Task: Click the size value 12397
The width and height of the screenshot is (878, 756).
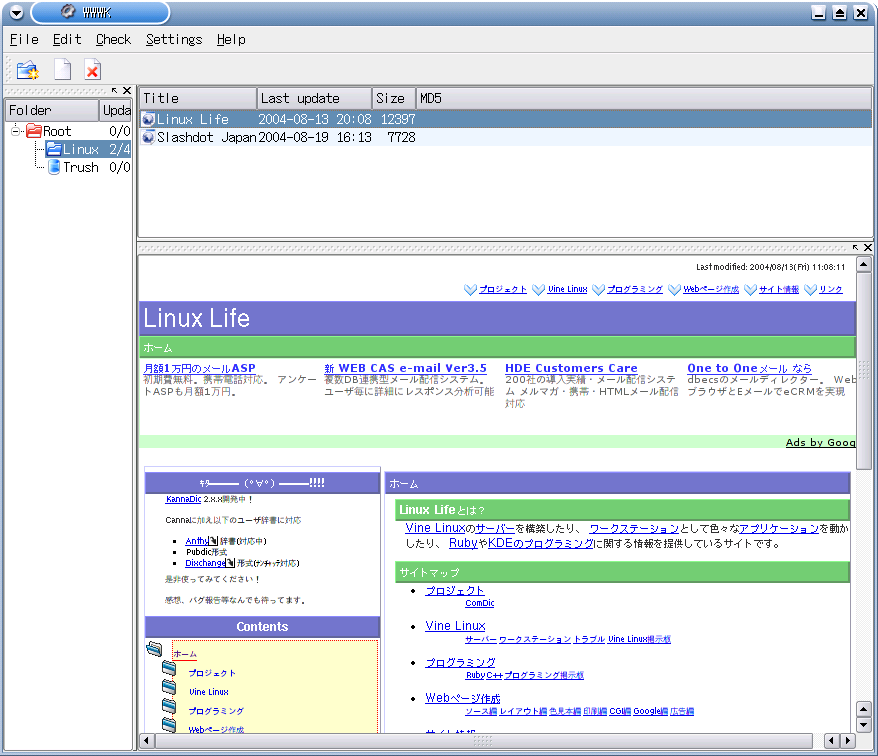Action: tap(398, 119)
